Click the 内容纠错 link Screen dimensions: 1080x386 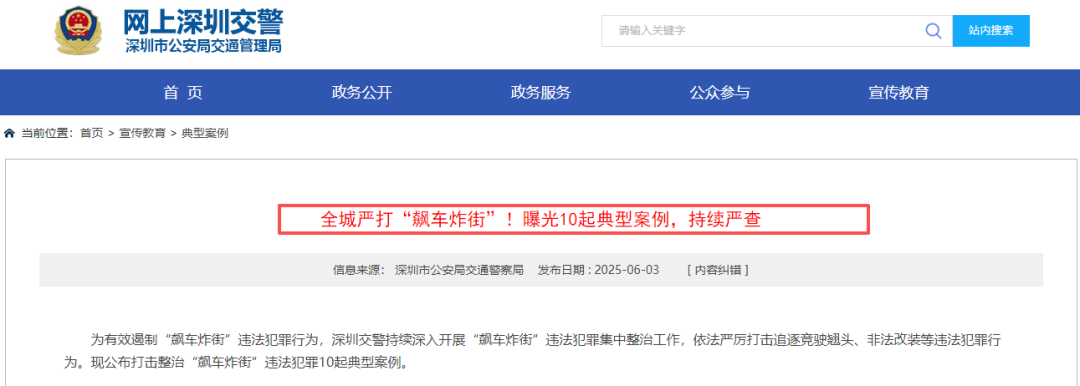tap(718, 270)
